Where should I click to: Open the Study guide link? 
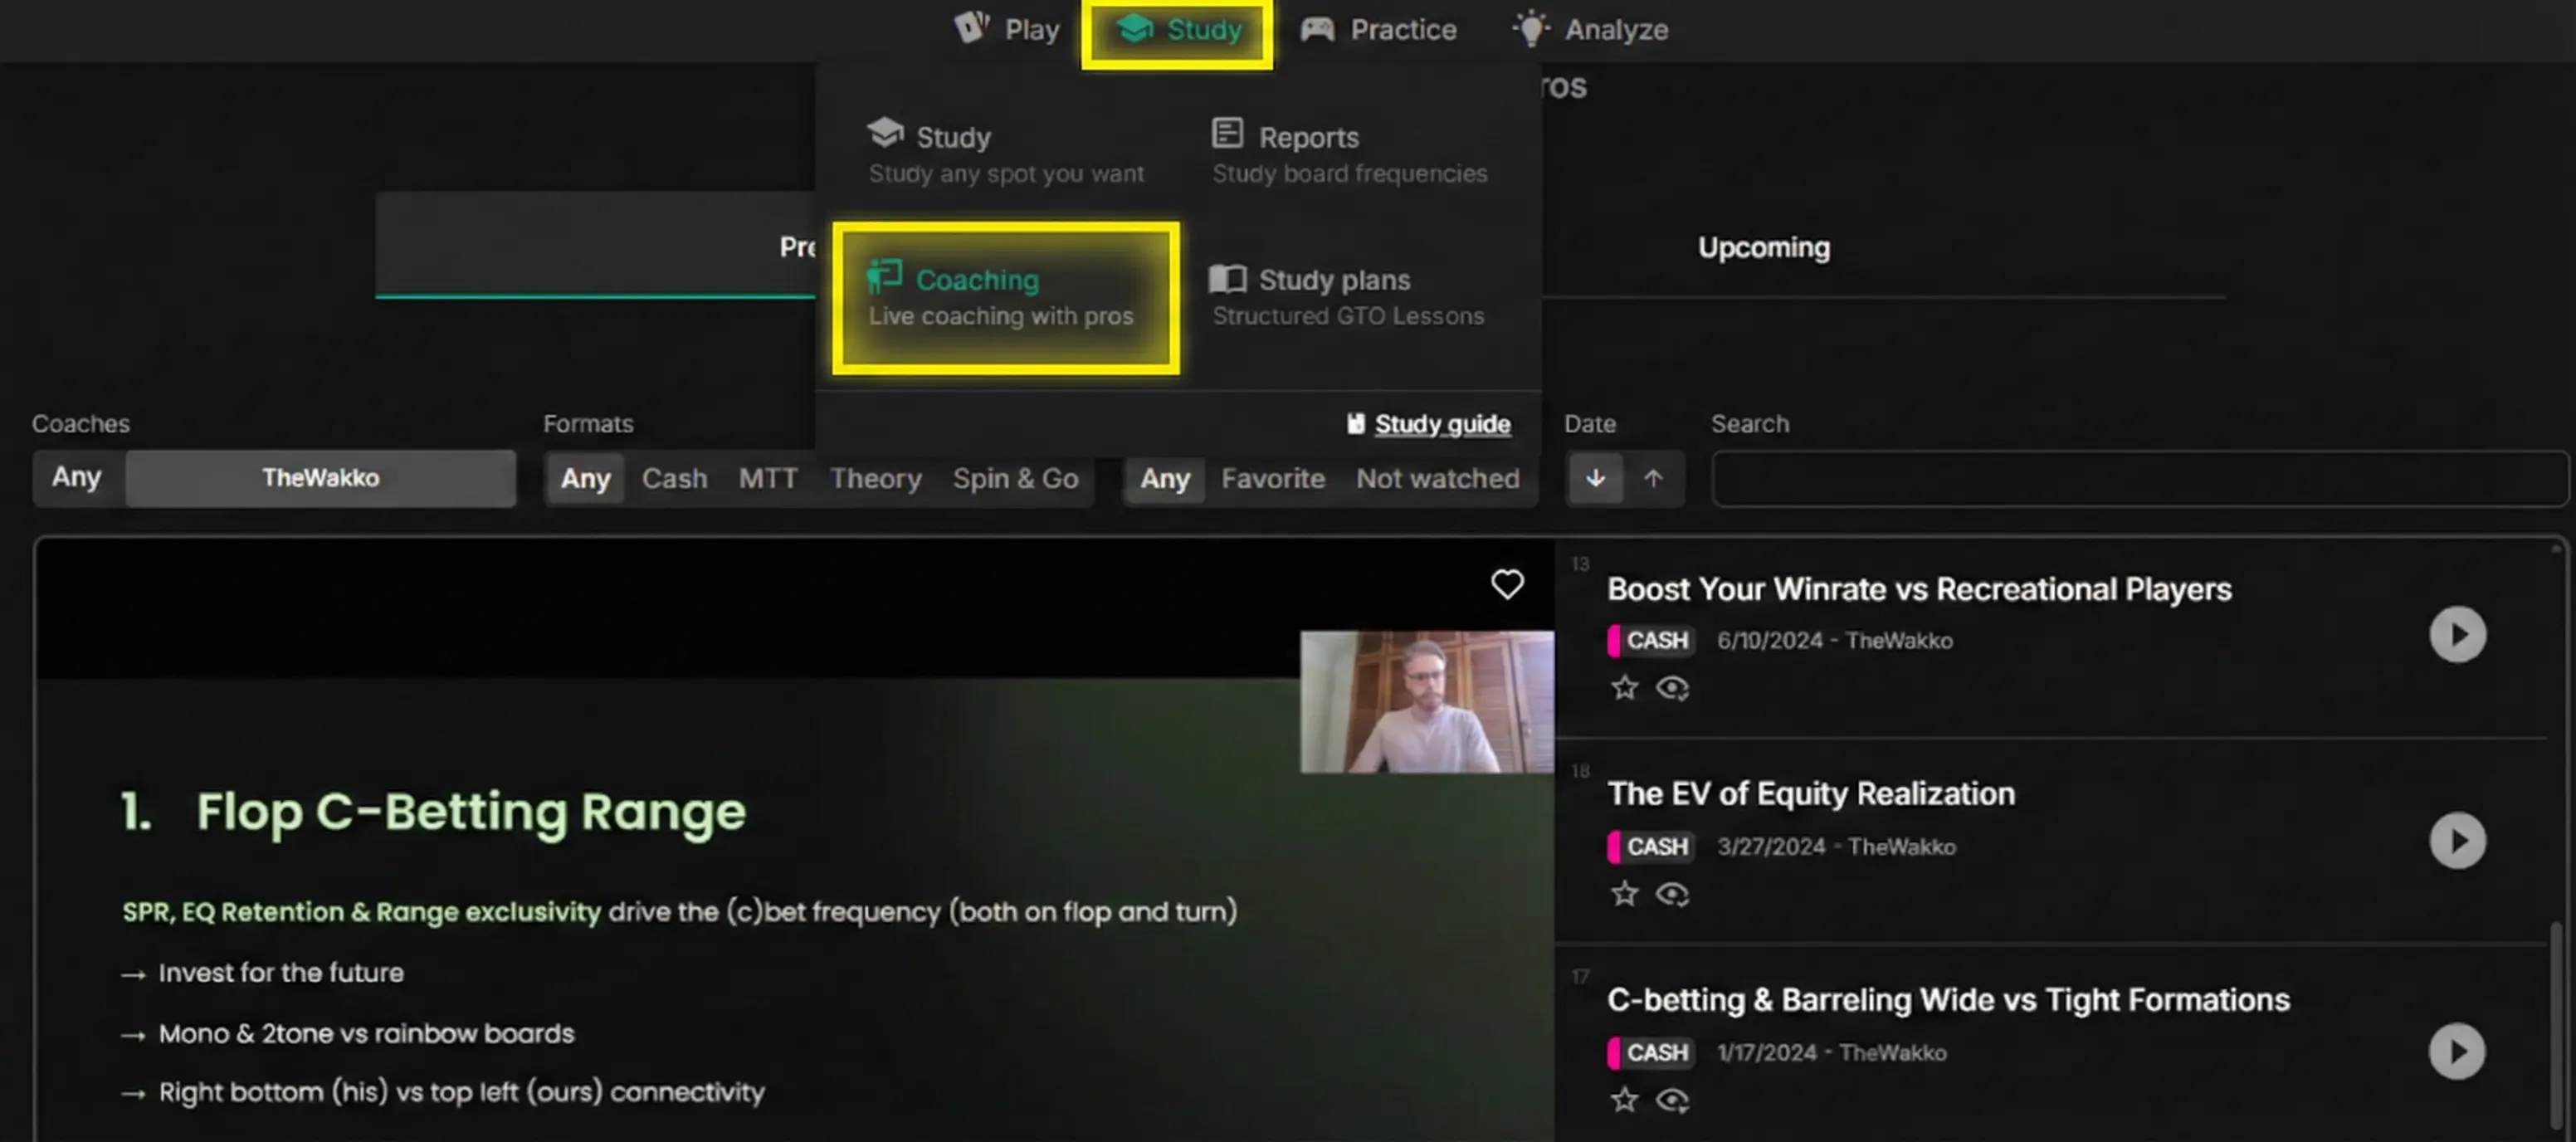coord(1441,424)
